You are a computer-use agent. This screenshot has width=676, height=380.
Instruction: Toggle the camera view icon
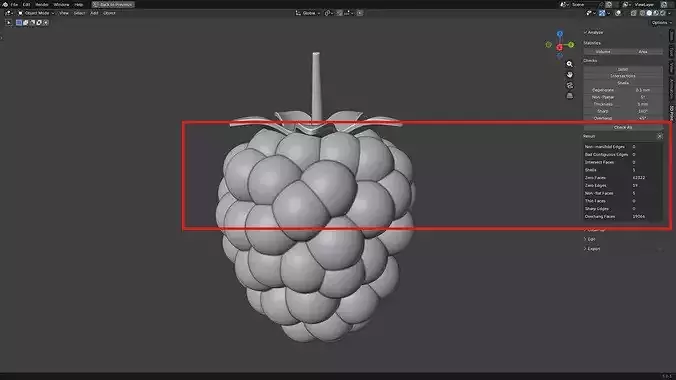tap(570, 85)
